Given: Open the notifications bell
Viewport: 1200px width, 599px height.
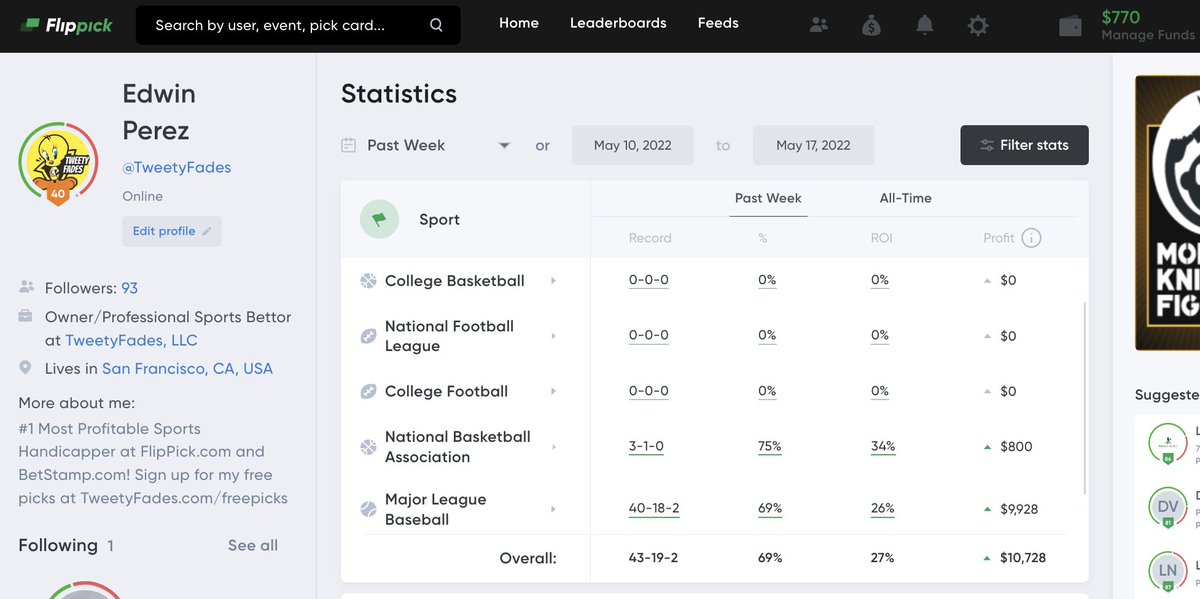Looking at the screenshot, I should click(925, 25).
